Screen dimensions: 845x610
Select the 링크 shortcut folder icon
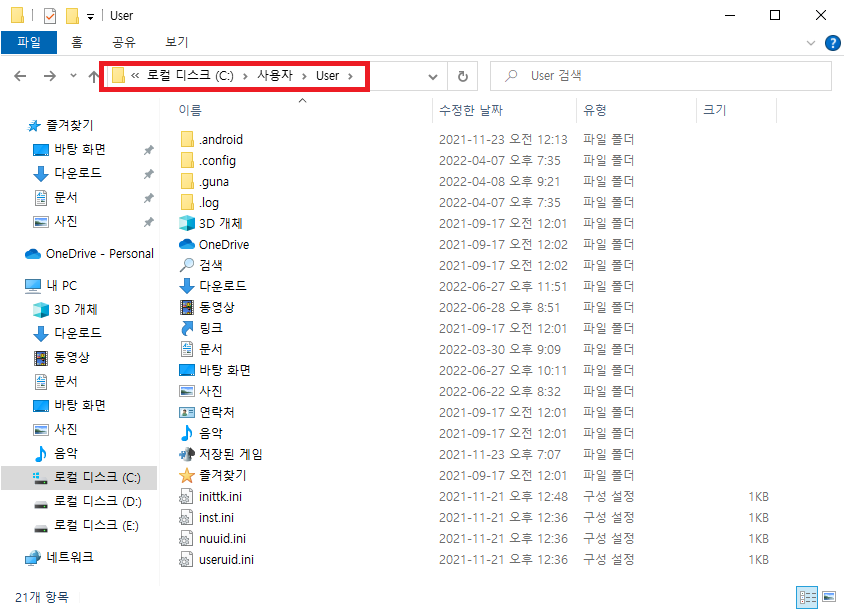coord(187,328)
